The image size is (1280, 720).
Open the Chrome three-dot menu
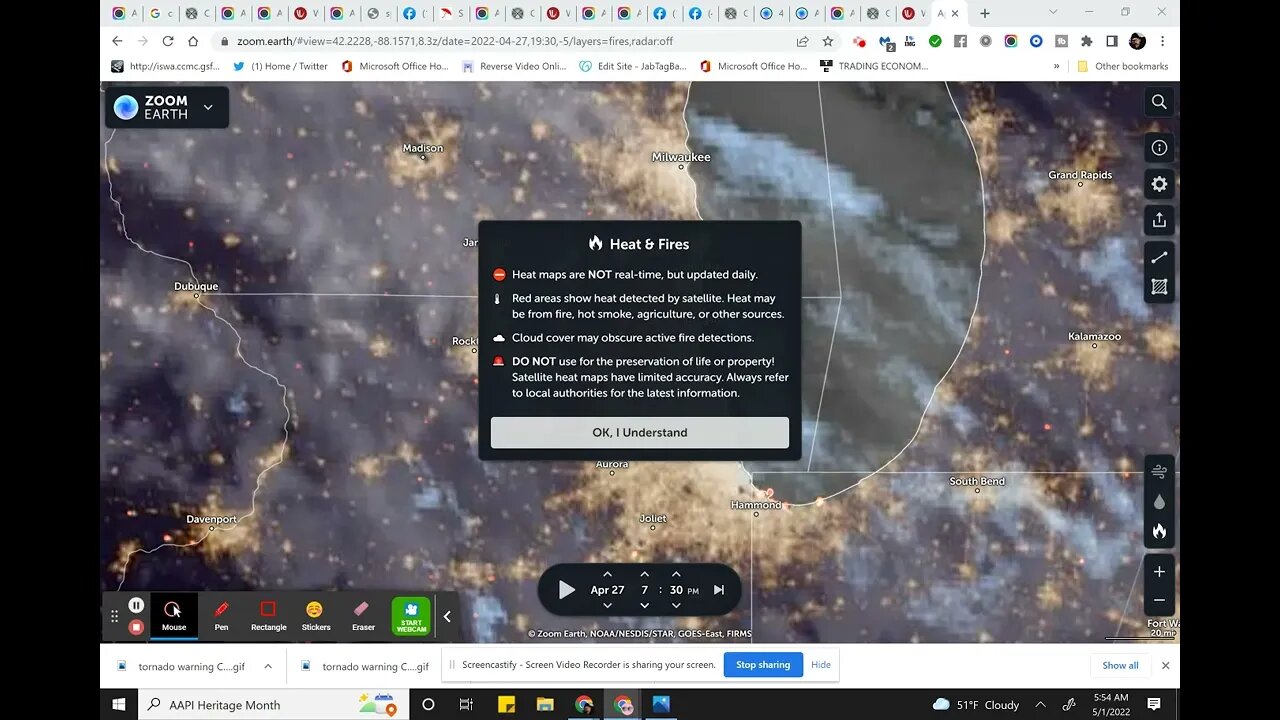1162,41
